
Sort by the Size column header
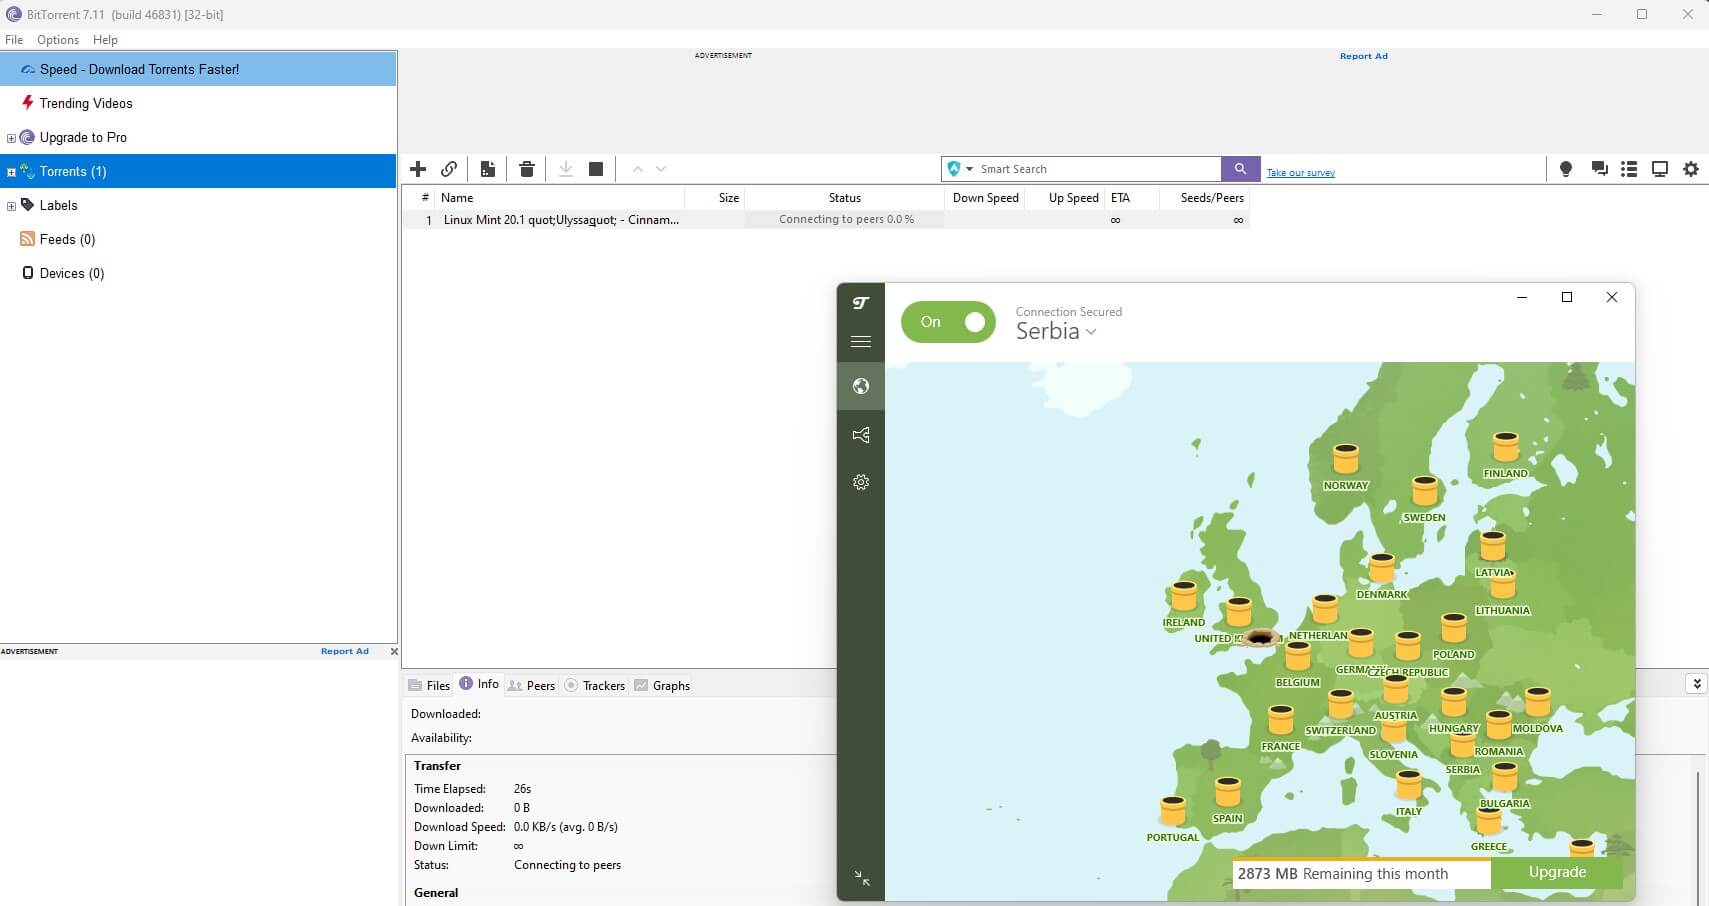pos(714,198)
